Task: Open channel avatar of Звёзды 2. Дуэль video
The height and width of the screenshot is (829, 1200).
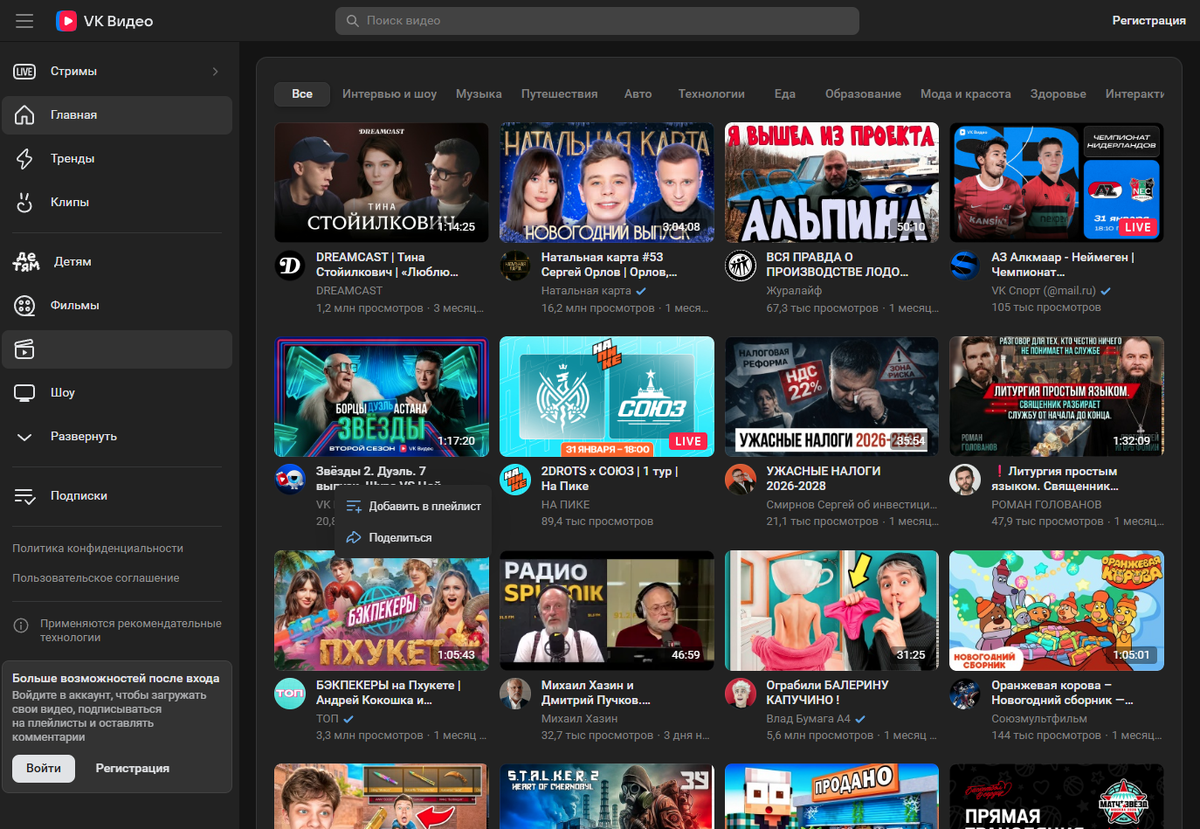Action: coord(290,479)
